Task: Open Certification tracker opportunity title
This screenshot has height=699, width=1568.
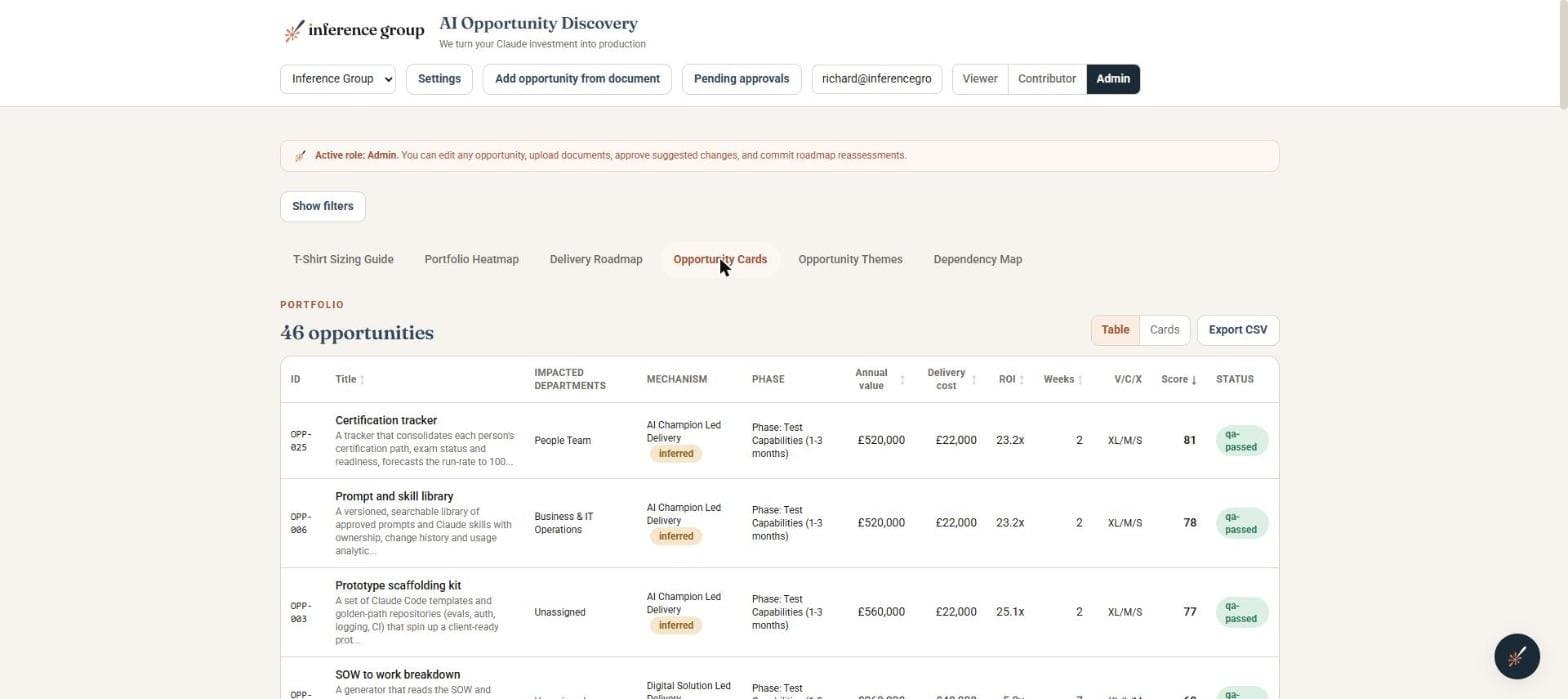Action: [x=386, y=421]
